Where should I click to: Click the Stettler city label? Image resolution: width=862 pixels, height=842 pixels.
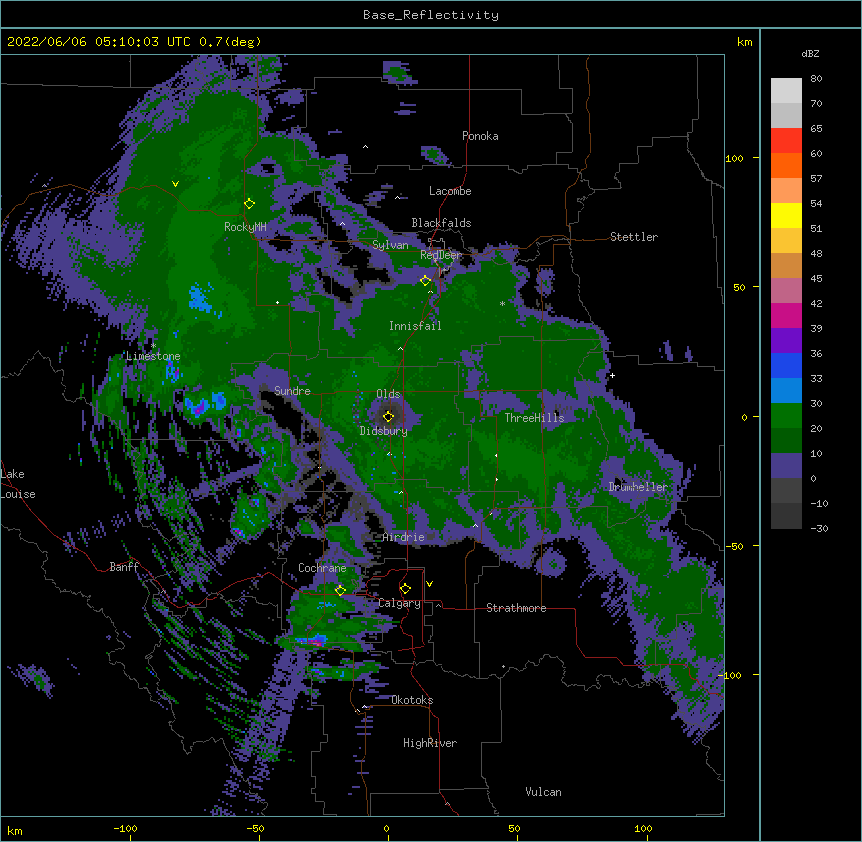click(x=634, y=237)
